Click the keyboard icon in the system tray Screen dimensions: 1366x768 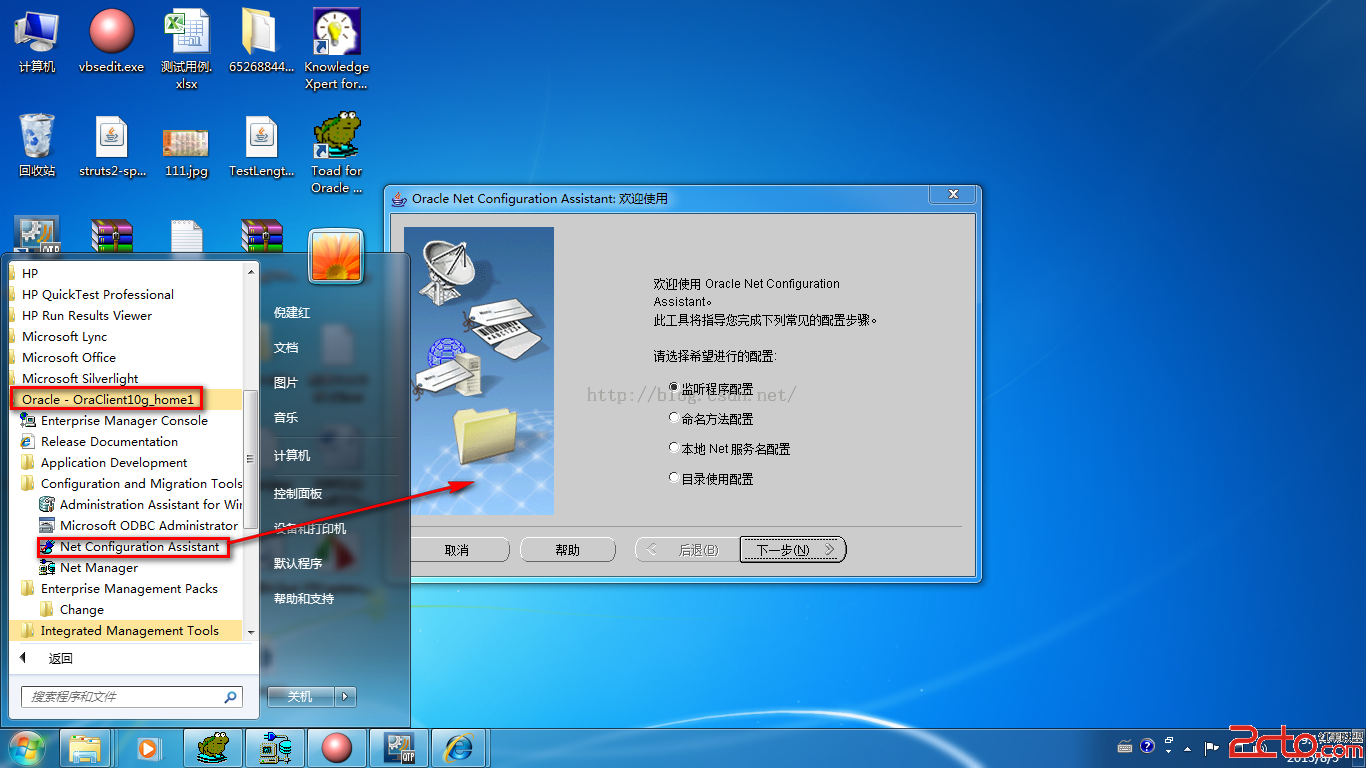pyautogui.click(x=1125, y=746)
